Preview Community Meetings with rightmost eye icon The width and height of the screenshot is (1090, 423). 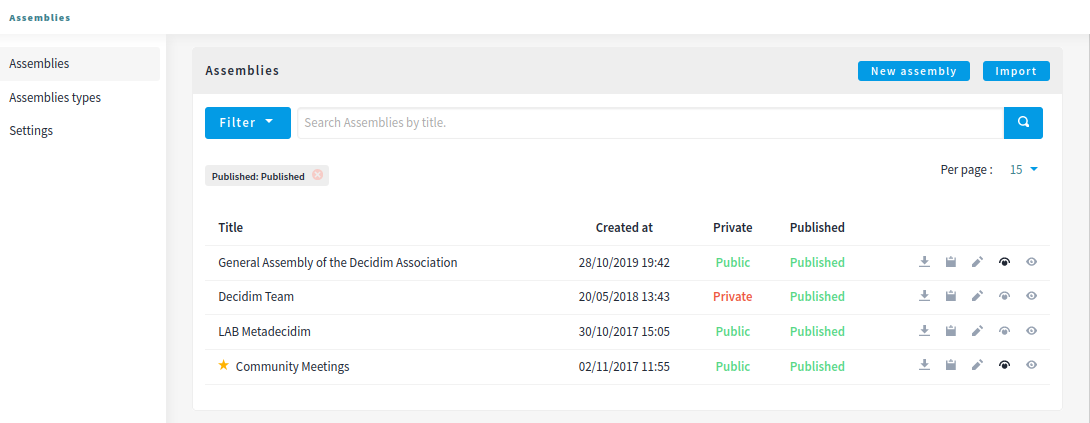pyautogui.click(x=1031, y=366)
